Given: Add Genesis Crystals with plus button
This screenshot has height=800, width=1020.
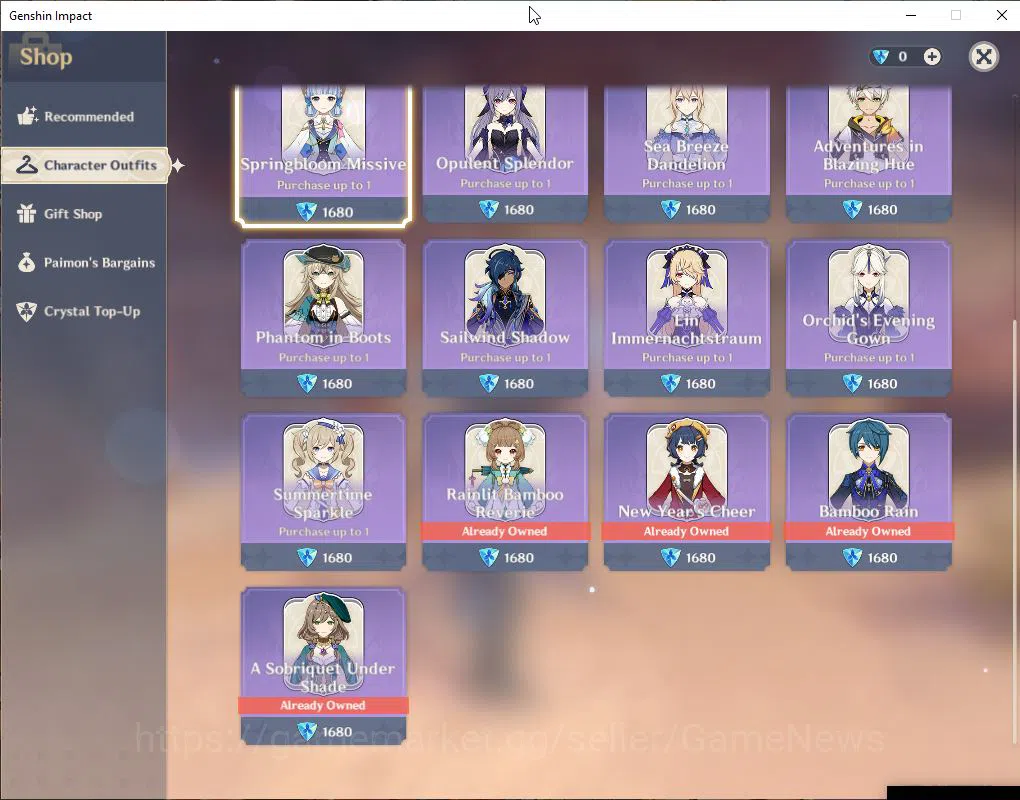Looking at the screenshot, I should (932, 57).
